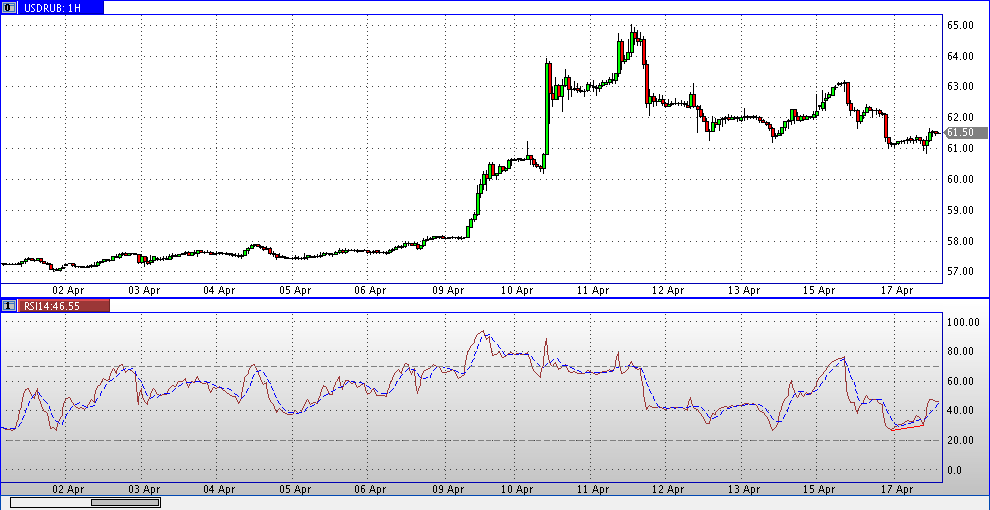Click 09 Apr on the price chart time axis

point(447,290)
